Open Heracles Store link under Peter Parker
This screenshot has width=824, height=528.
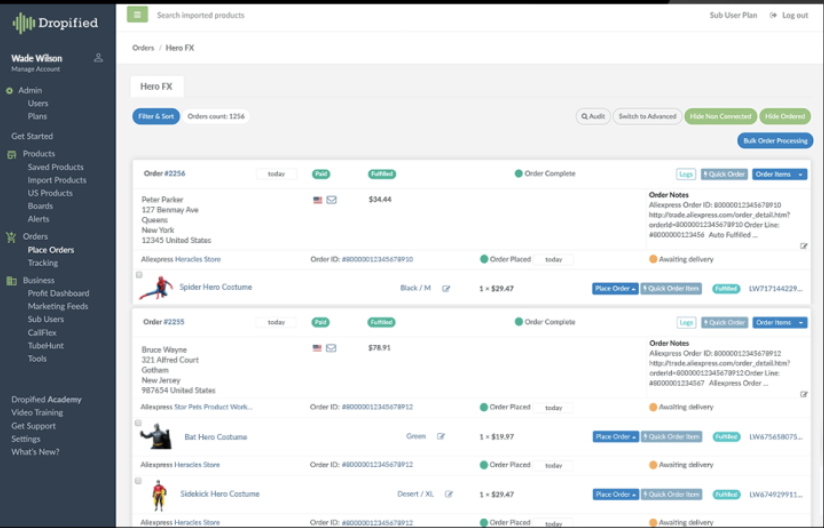coord(198,259)
